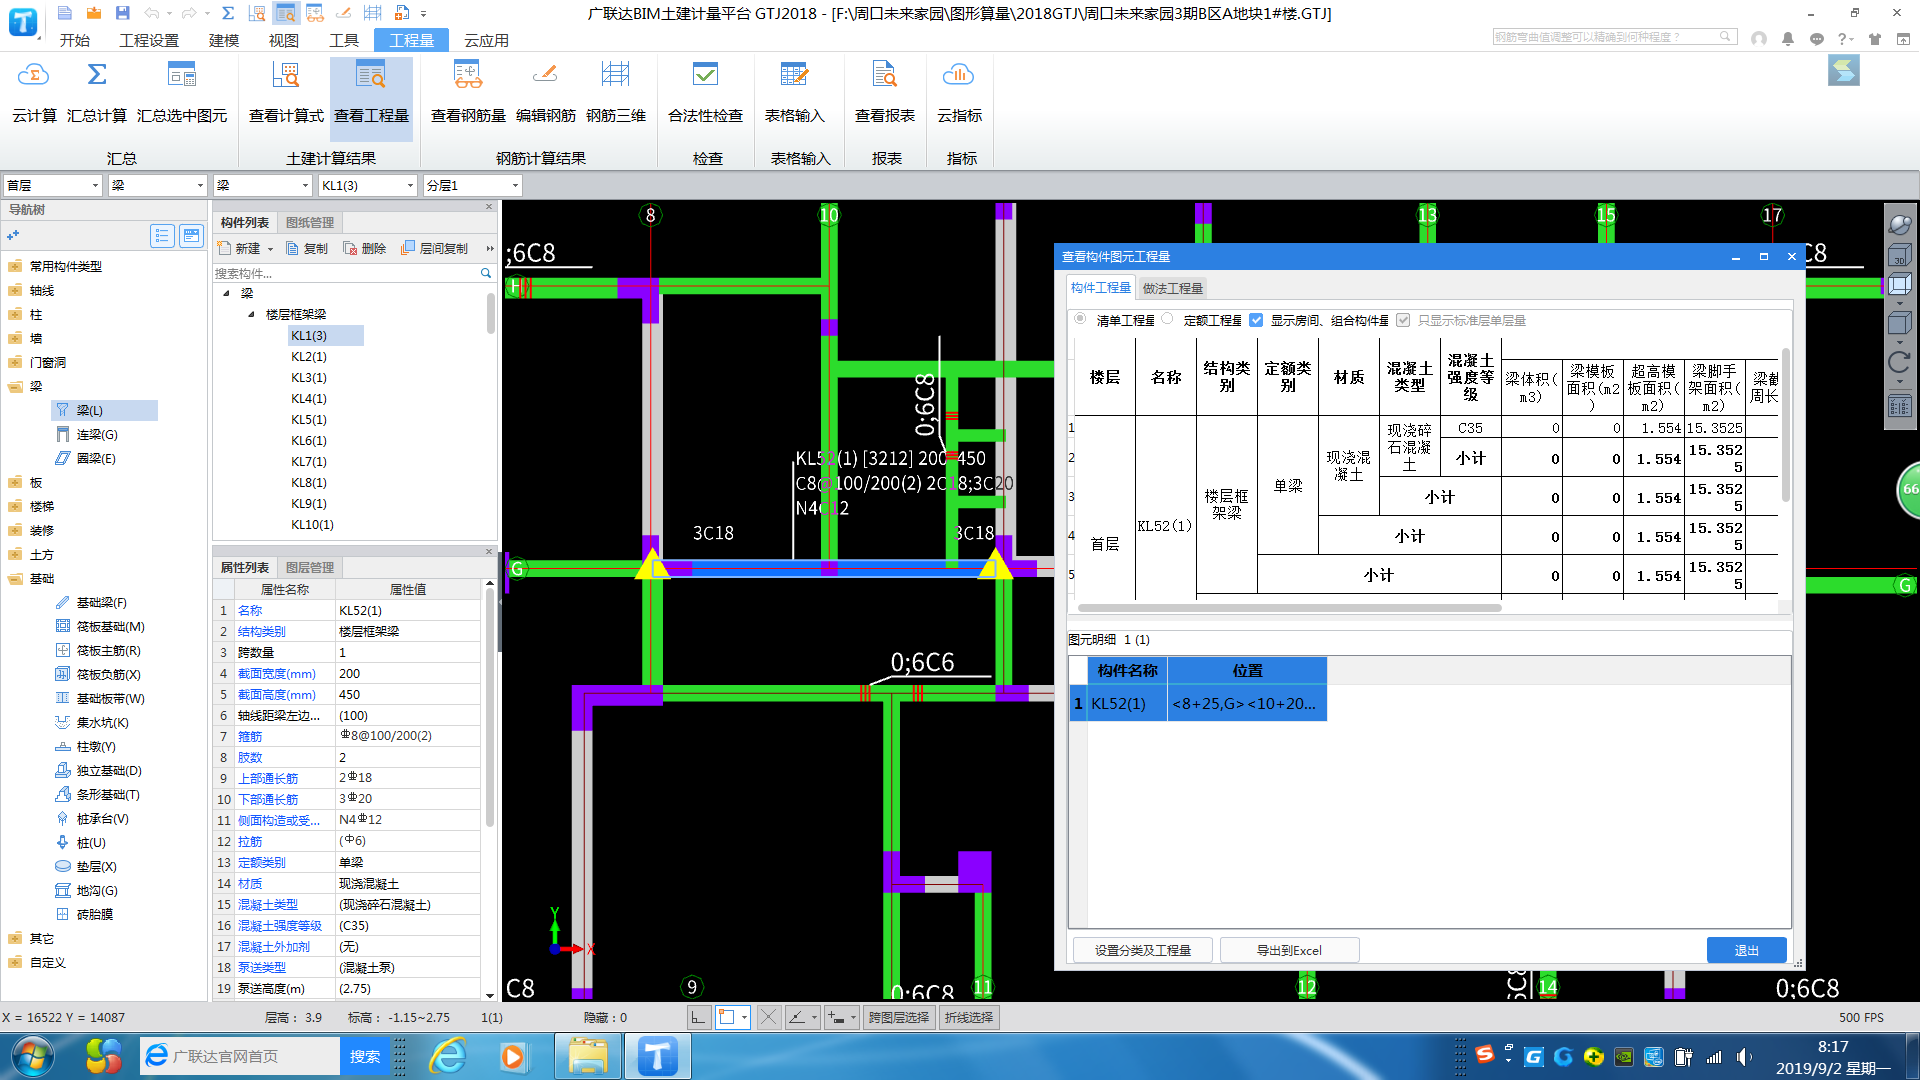Click the 云计算 cloud calculation icon
This screenshot has width=1920, height=1080.
pos(34,92)
